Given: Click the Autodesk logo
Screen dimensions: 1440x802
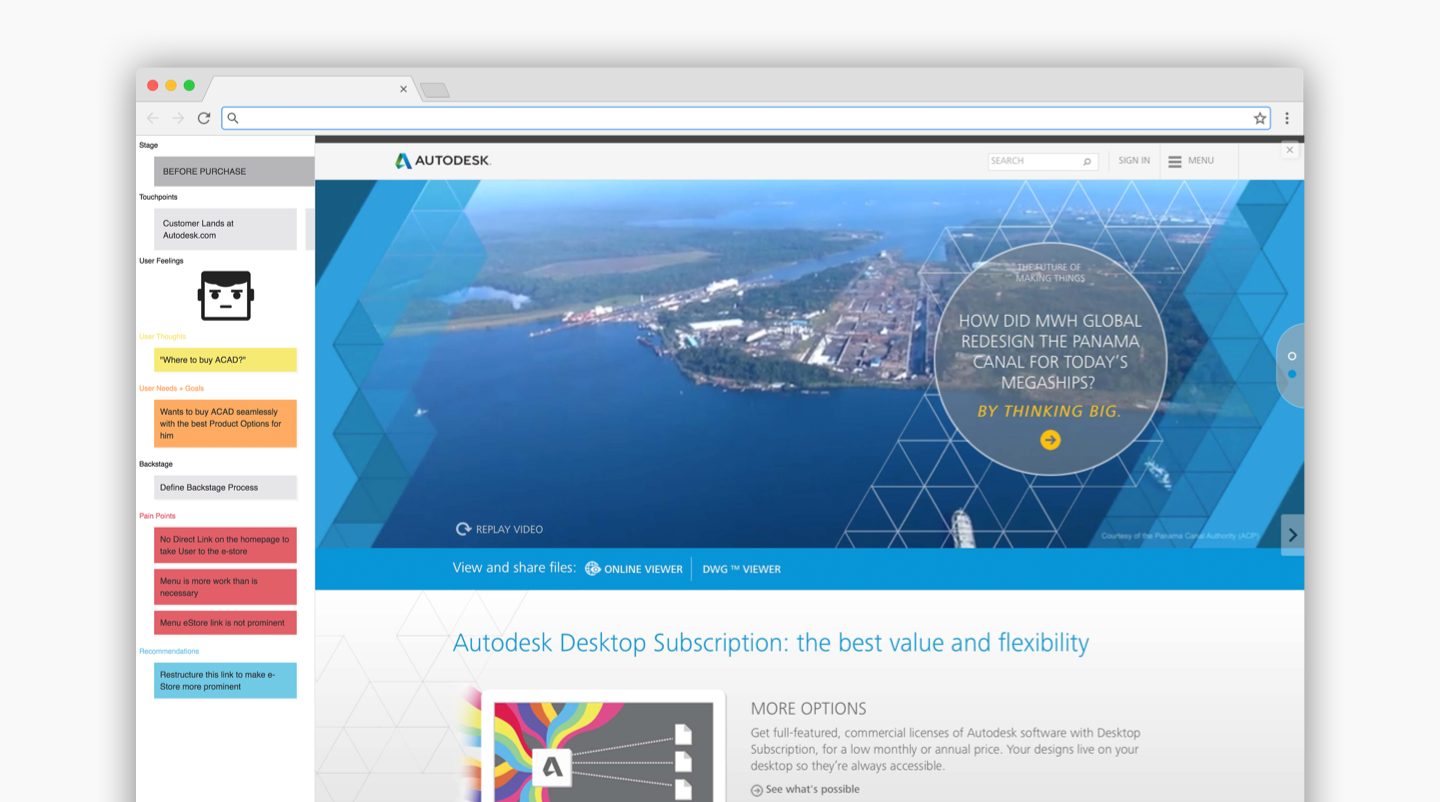Looking at the screenshot, I should click(443, 160).
